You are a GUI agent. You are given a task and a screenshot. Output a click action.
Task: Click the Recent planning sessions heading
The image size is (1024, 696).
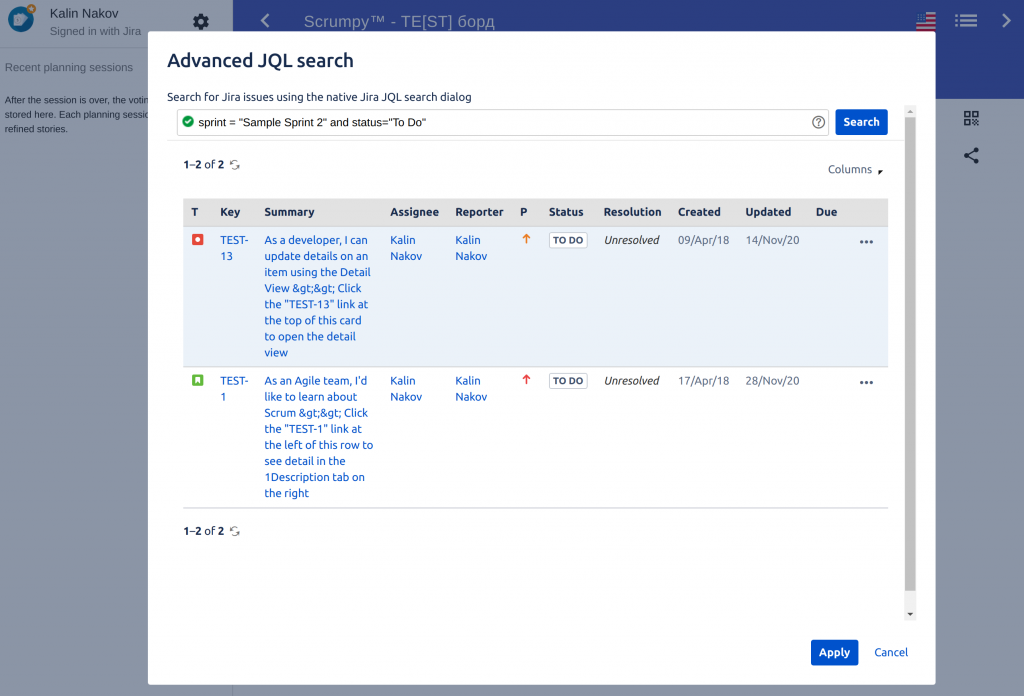coord(69,67)
